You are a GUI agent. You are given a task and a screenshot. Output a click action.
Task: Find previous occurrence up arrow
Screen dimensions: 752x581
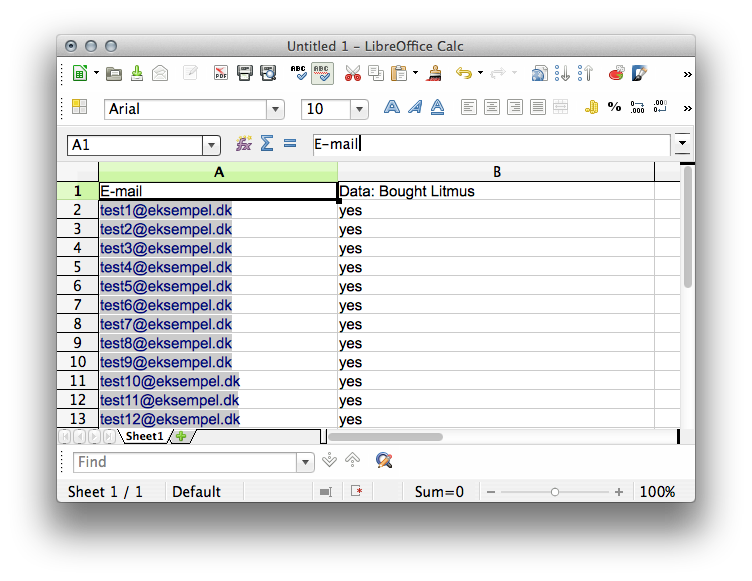pyautogui.click(x=352, y=460)
